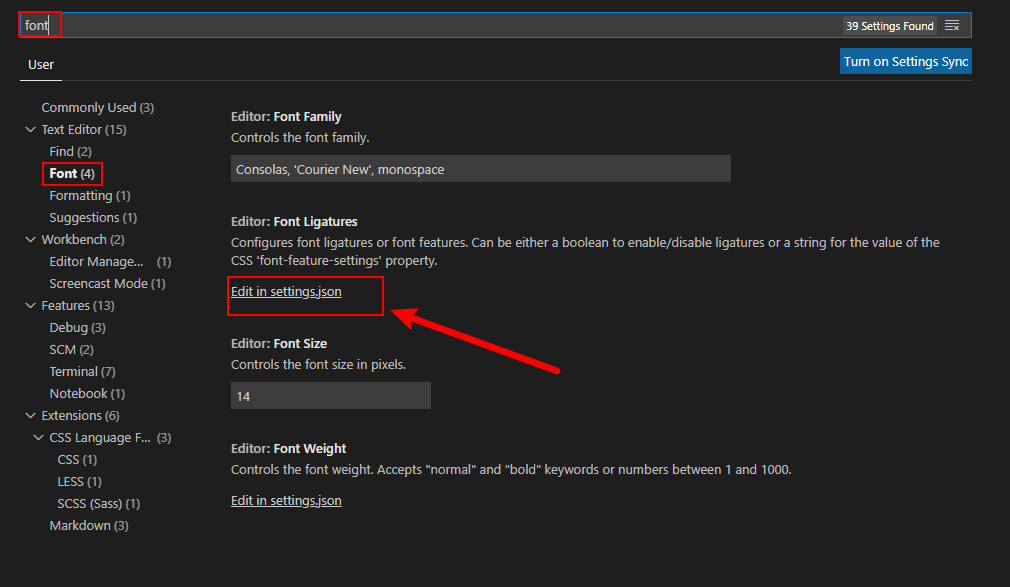Select CSS Language Features (3) item
This screenshot has width=1010, height=587.
coord(110,438)
